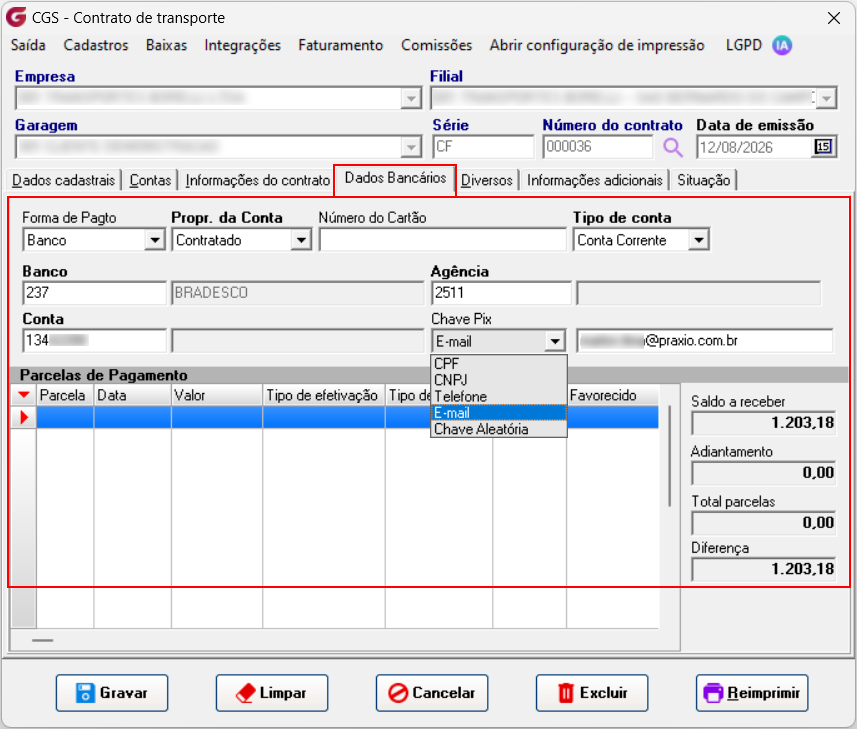Image resolution: width=857 pixels, height=729 pixels.
Task: Select the Dados Bancários tab
Action: [x=395, y=178]
